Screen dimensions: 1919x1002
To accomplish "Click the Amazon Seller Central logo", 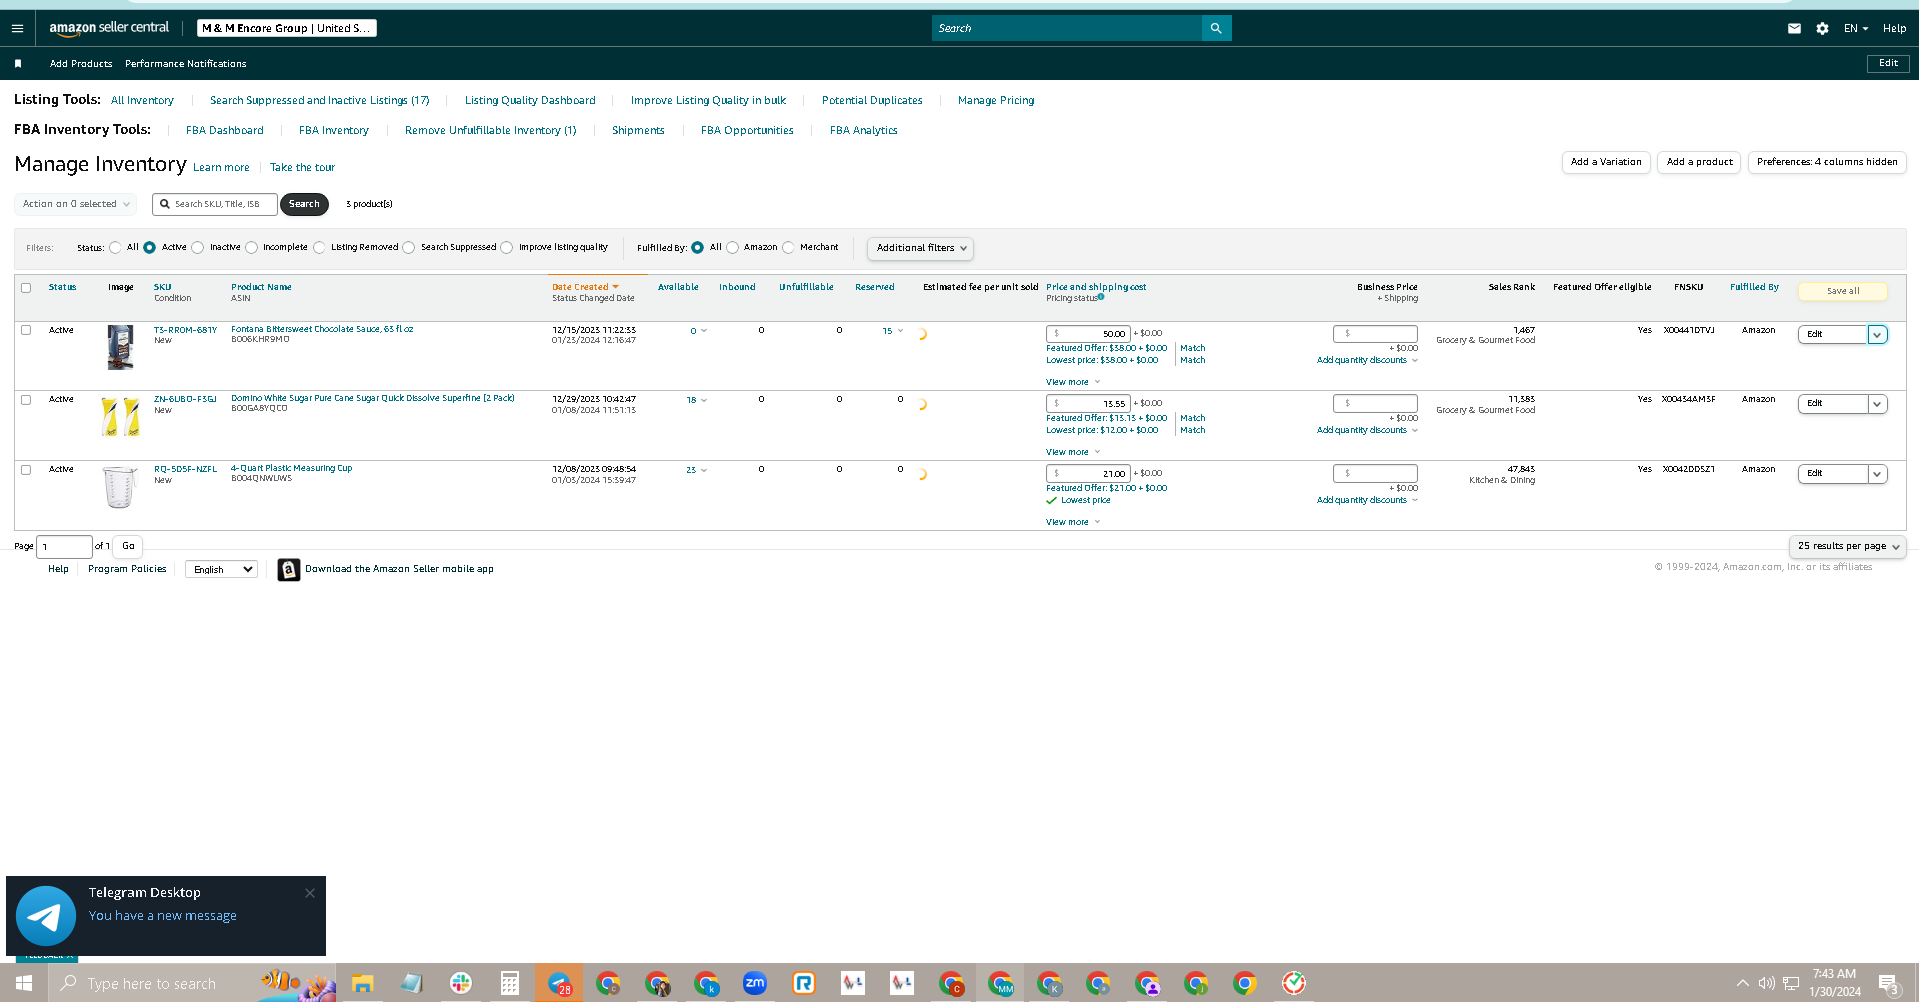I will point(109,28).
